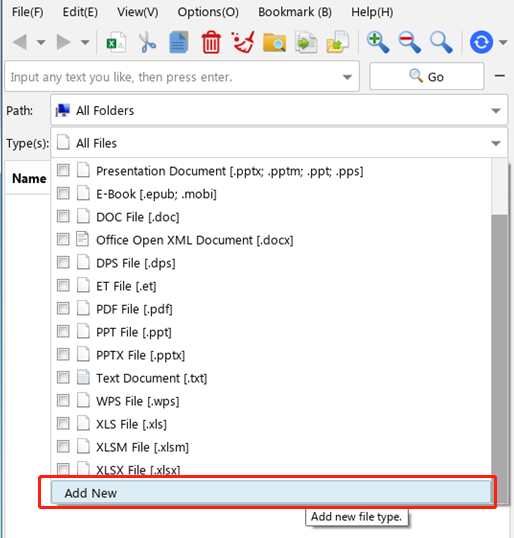Screen dimensions: 514x538
Task: Open the Options(O) menu
Action: 208,12
